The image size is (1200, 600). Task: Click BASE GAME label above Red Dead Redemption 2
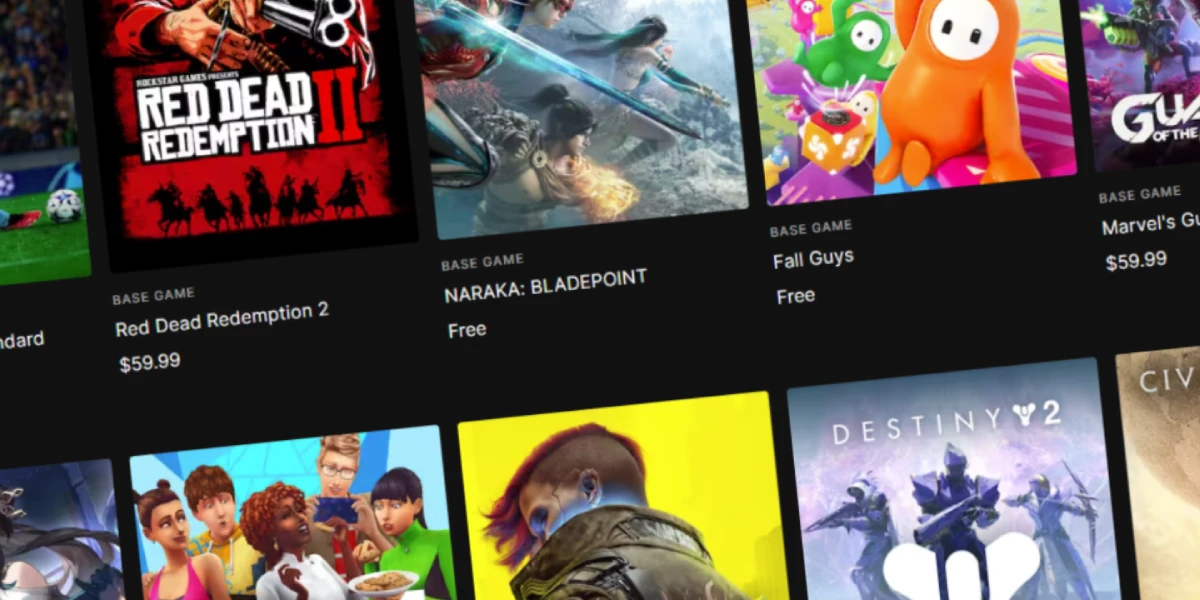click(153, 297)
